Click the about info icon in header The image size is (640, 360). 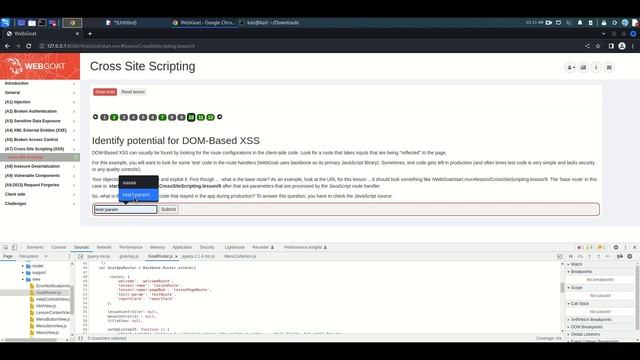[x=596, y=67]
